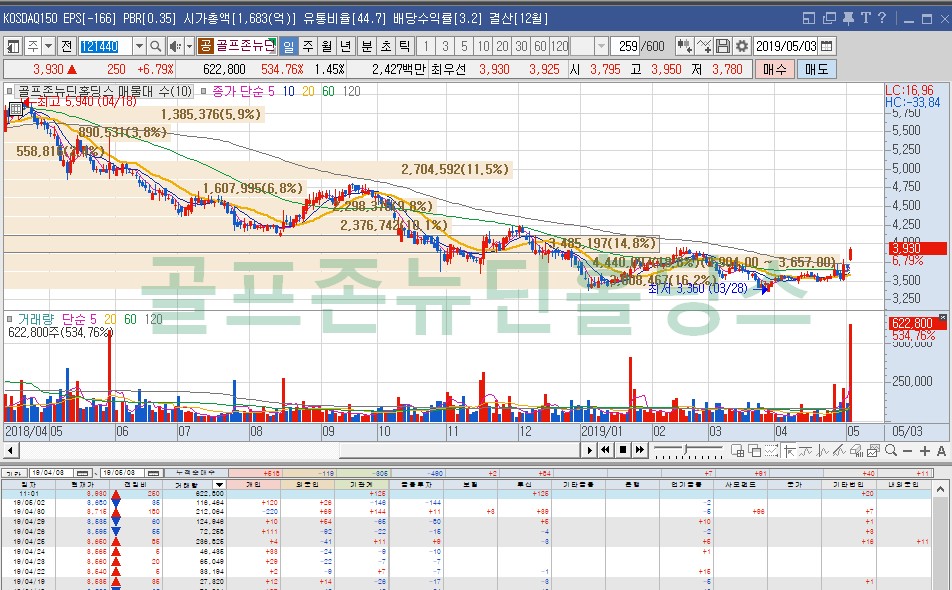Select the 주 weekly period toggle

pyautogui.click(x=308, y=46)
